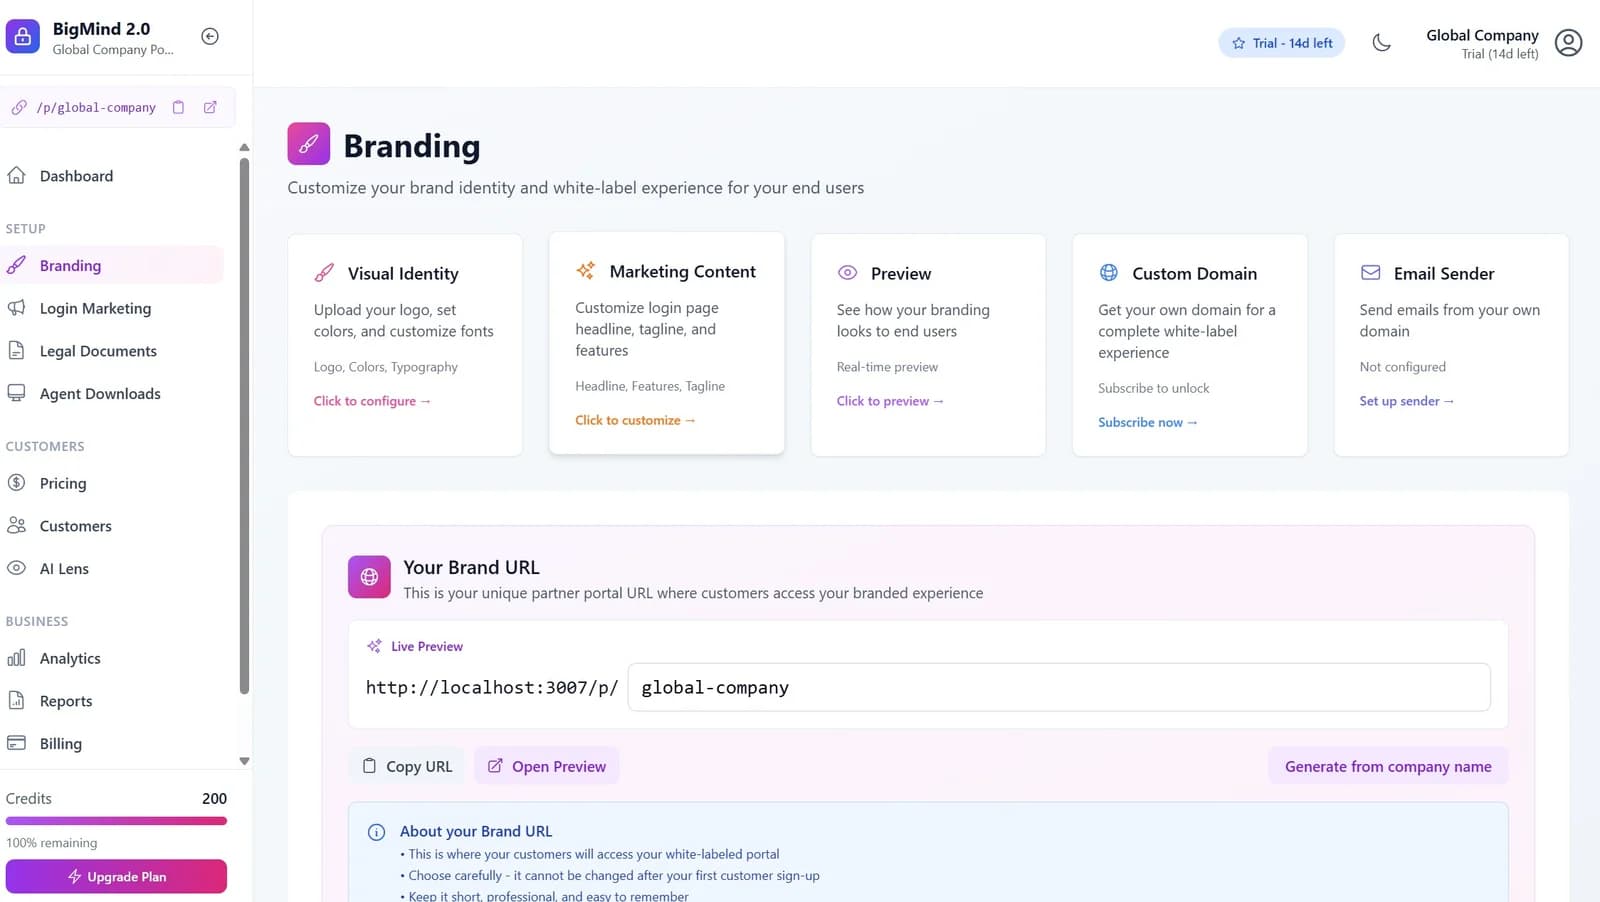
Task: Expand the Trial - 14d left badge
Action: 1281,42
